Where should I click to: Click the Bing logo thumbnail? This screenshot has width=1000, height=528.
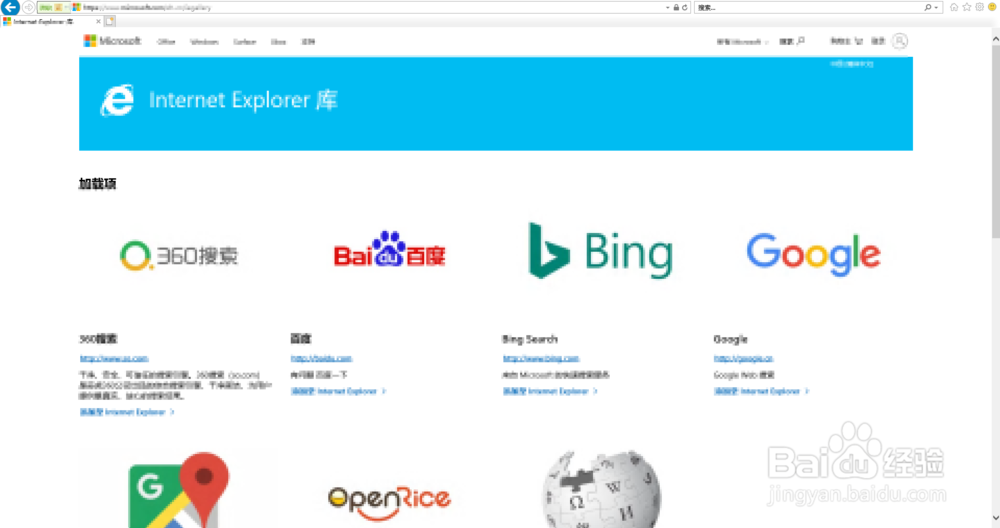pos(601,251)
